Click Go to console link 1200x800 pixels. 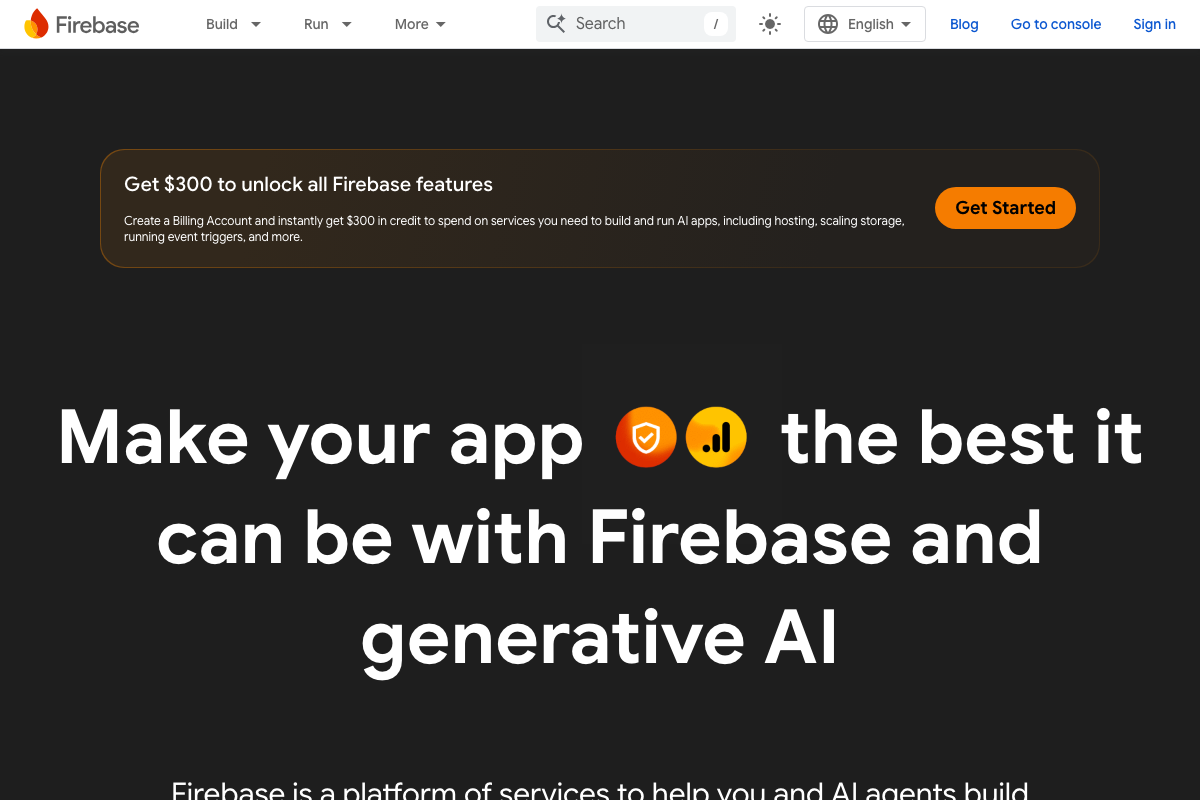[x=1056, y=24]
